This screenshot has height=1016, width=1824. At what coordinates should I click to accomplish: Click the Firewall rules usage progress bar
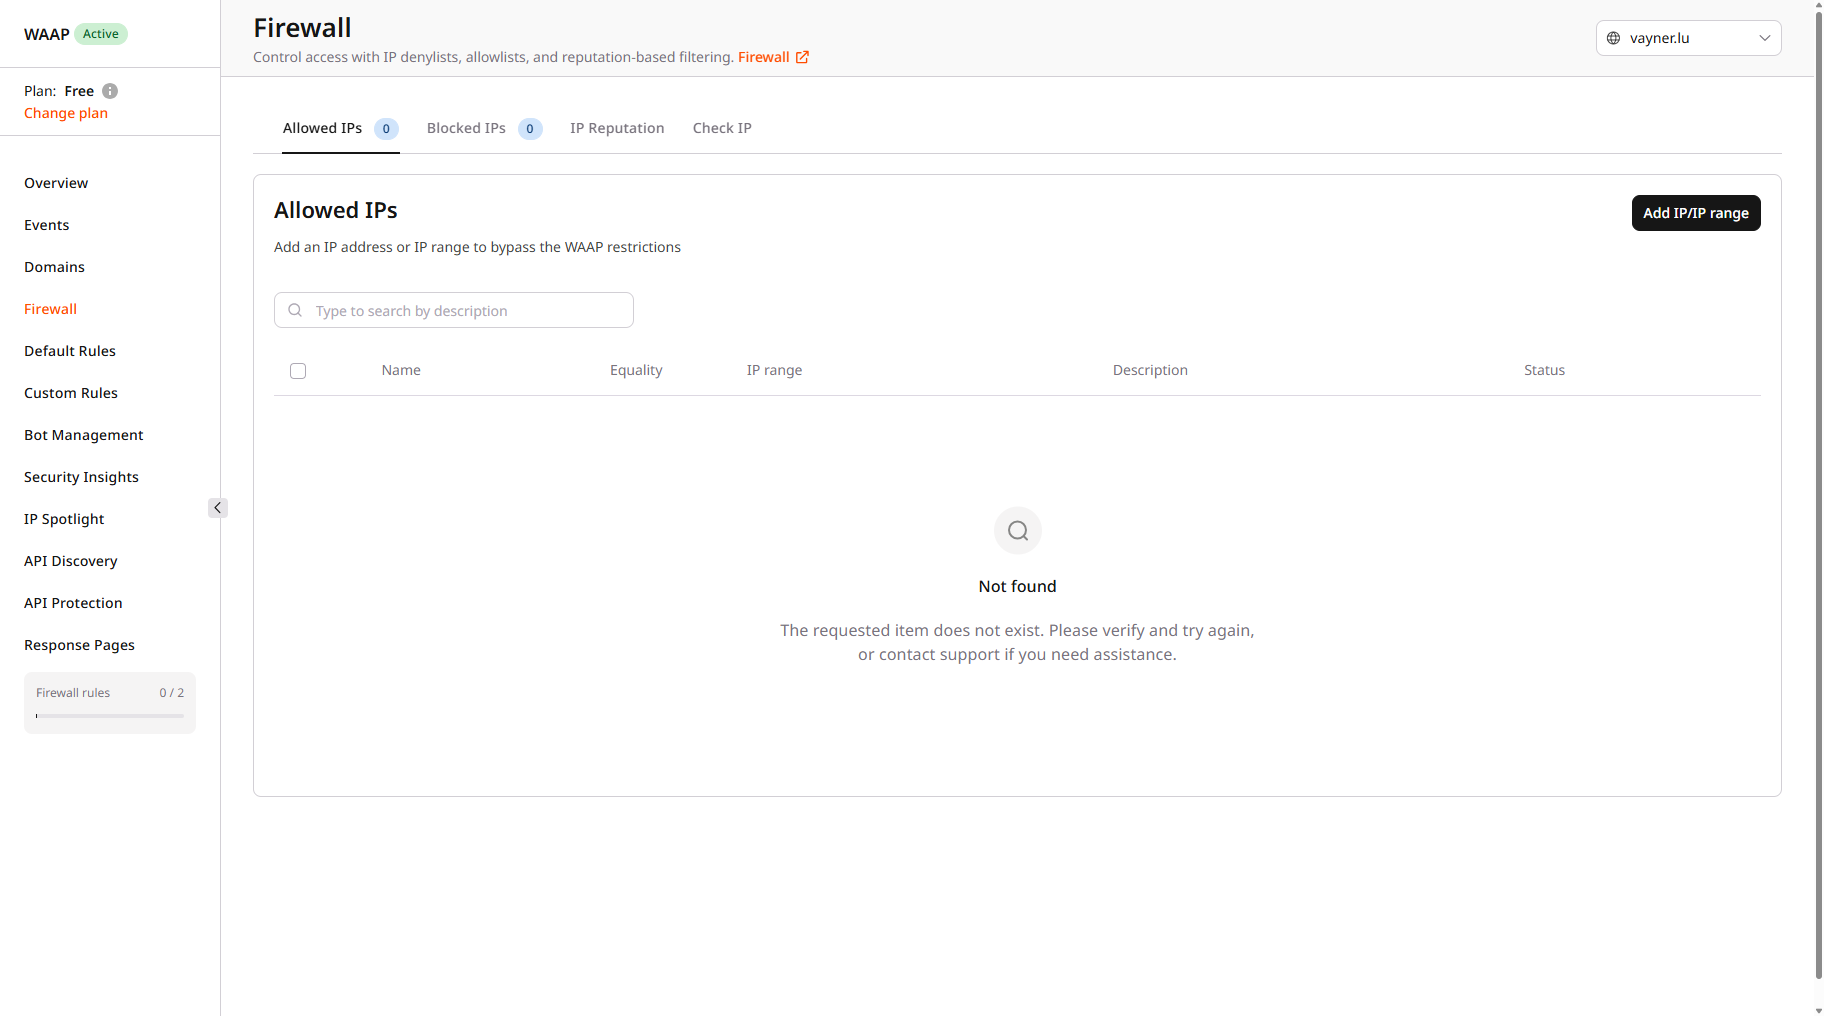[110, 716]
